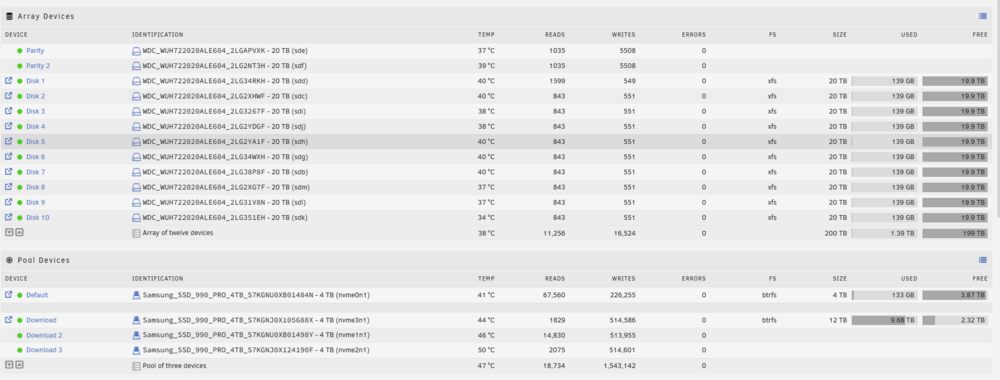Click pool collapse down arrow button
1000x380 pixels.
[9, 365]
